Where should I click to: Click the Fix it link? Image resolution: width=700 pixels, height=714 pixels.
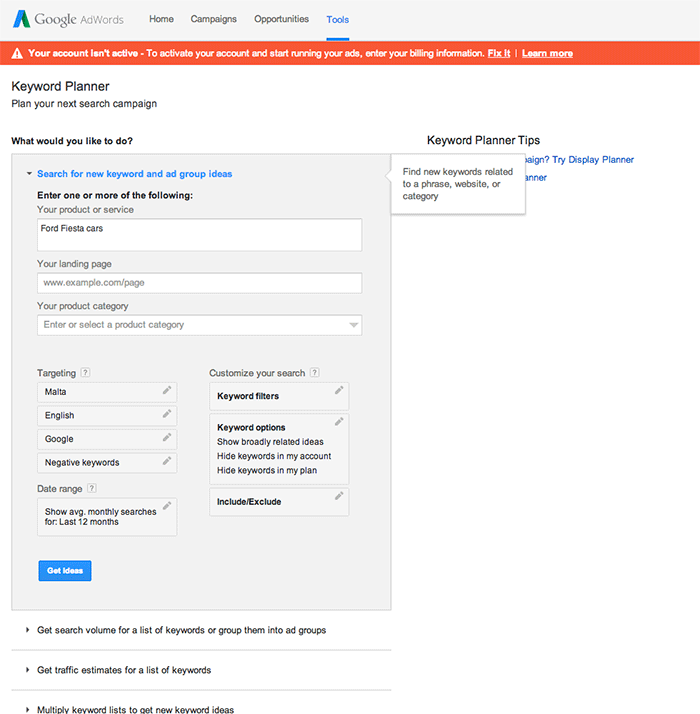(499, 53)
